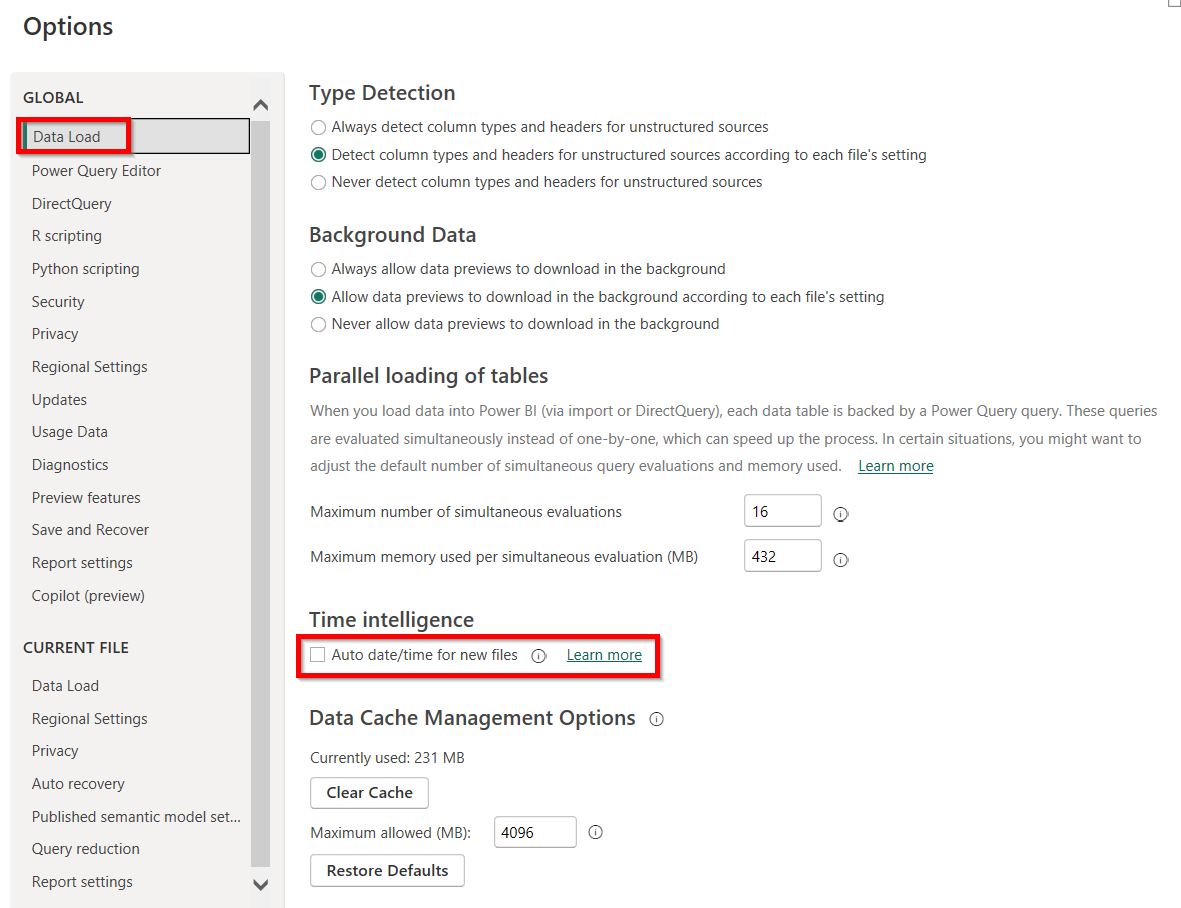1181x908 pixels.
Task: Click info icon beside maximum memory field
Action: click(841, 559)
